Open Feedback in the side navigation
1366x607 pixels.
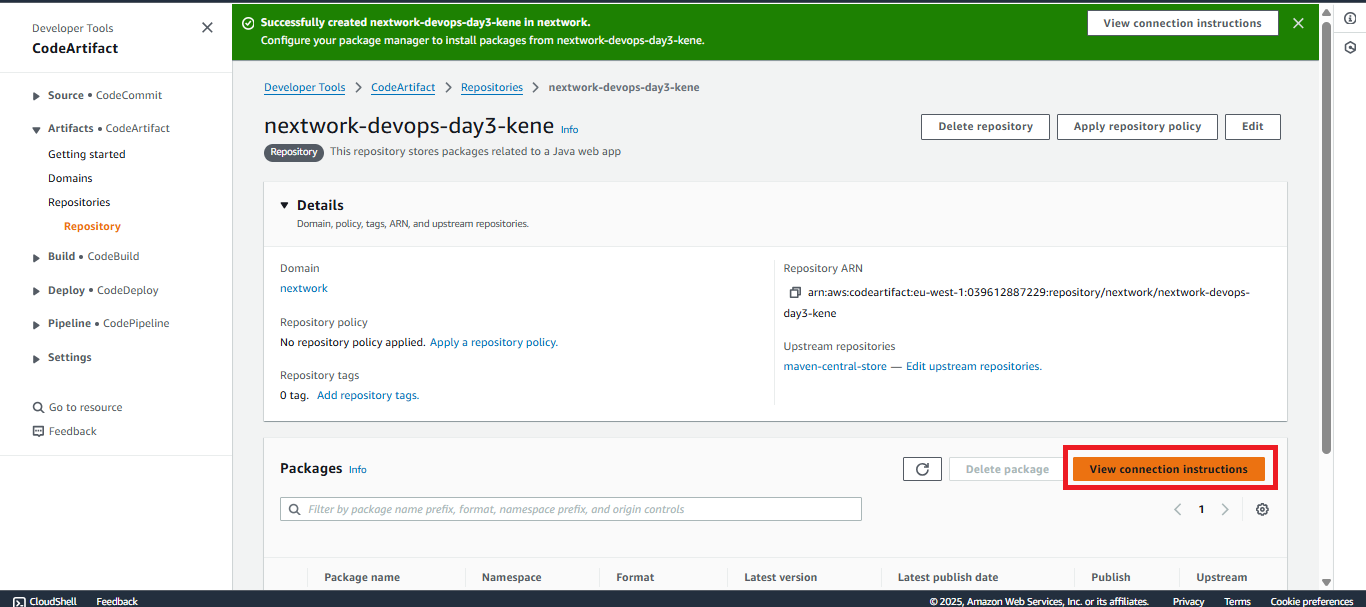coord(65,431)
